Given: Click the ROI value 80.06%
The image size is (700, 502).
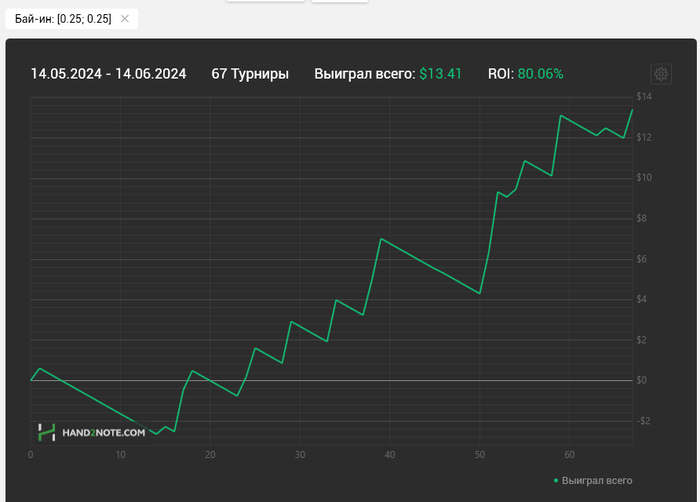Looking at the screenshot, I should coord(540,74).
